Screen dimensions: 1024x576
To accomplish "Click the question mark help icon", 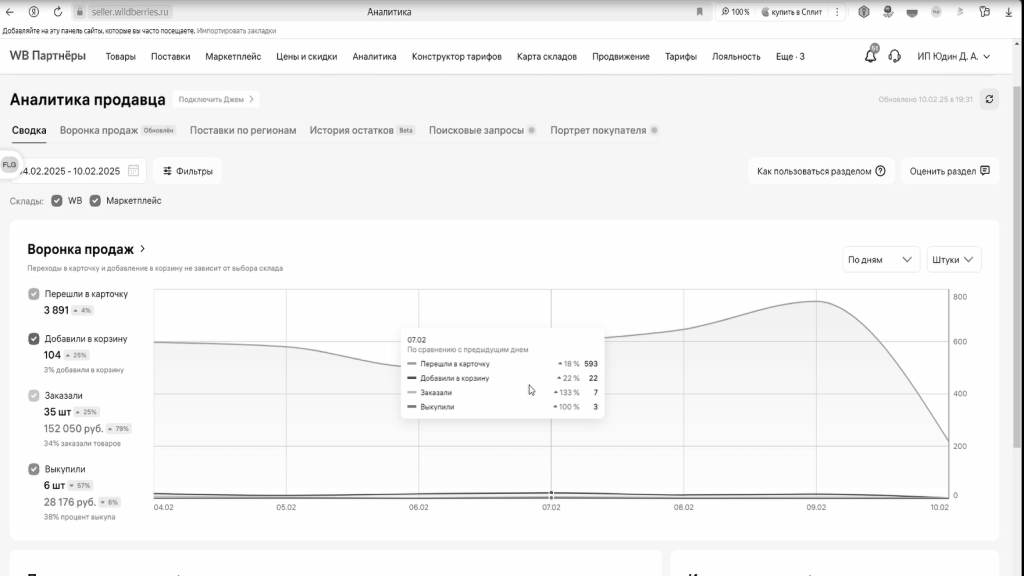I will click(880, 171).
